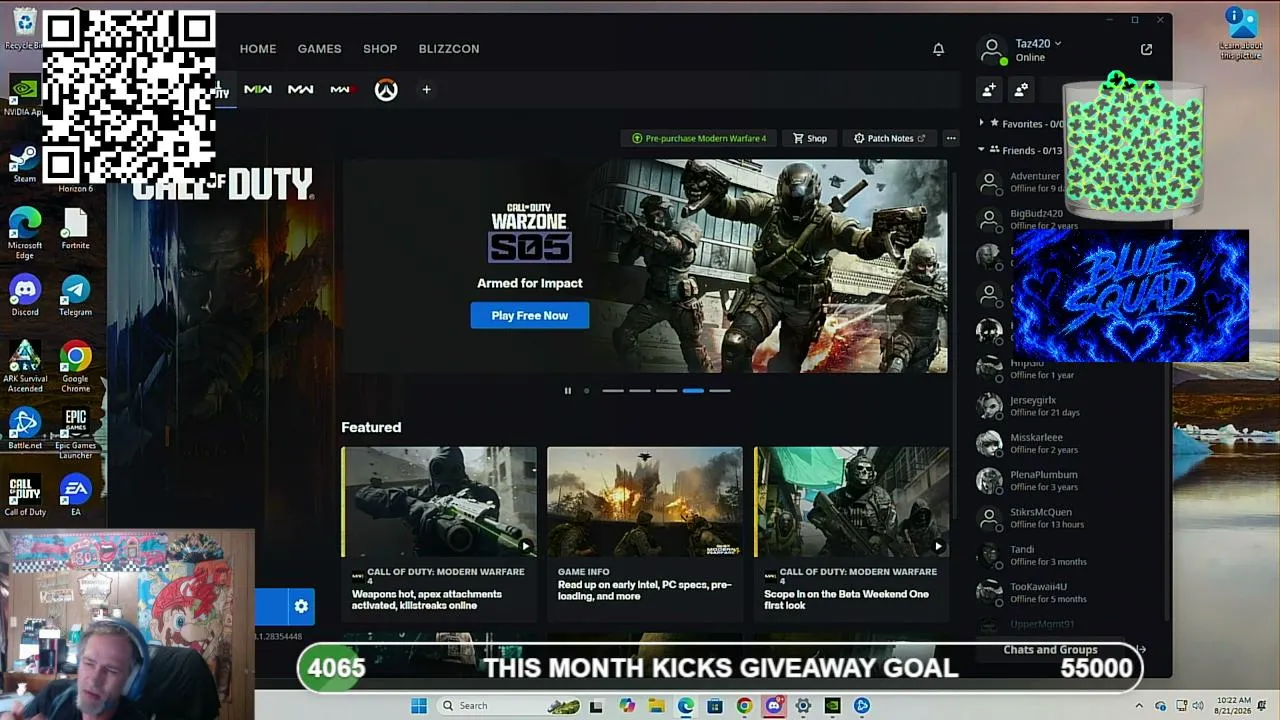Image resolution: width=1280 pixels, height=720 pixels.
Task: Open game settings gear beside Play button
Action: tap(301, 606)
